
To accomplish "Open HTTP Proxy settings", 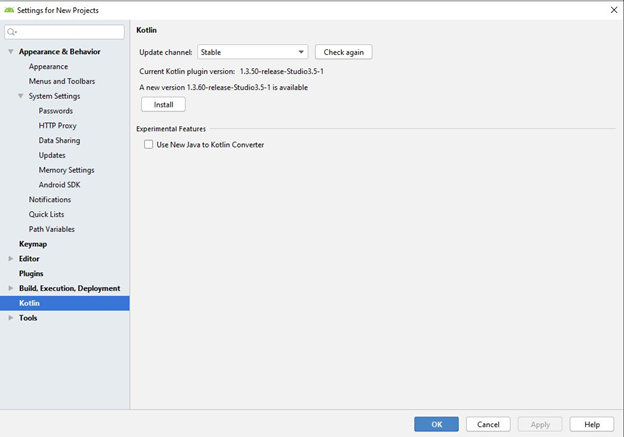I will 57,125.
